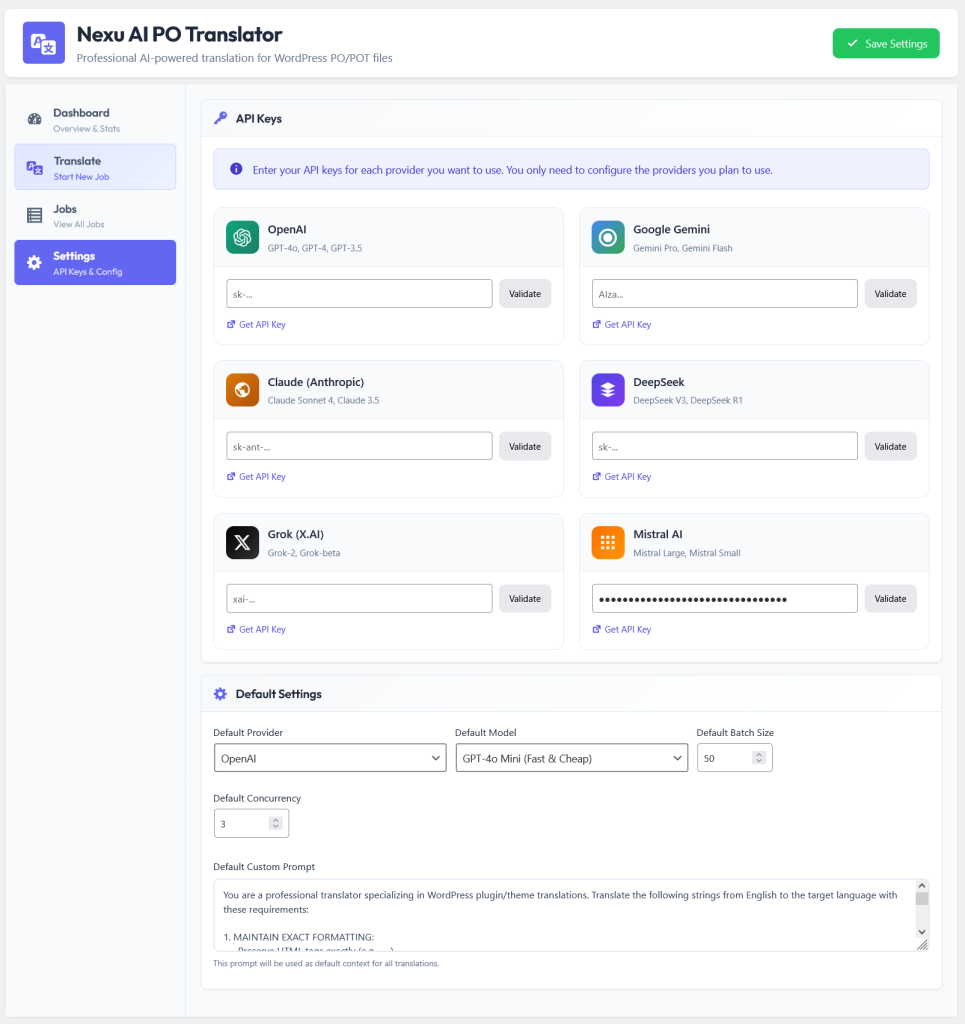This screenshot has width=965, height=1024.
Task: Validate the DeepSeek API key
Action: pyautogui.click(x=891, y=446)
